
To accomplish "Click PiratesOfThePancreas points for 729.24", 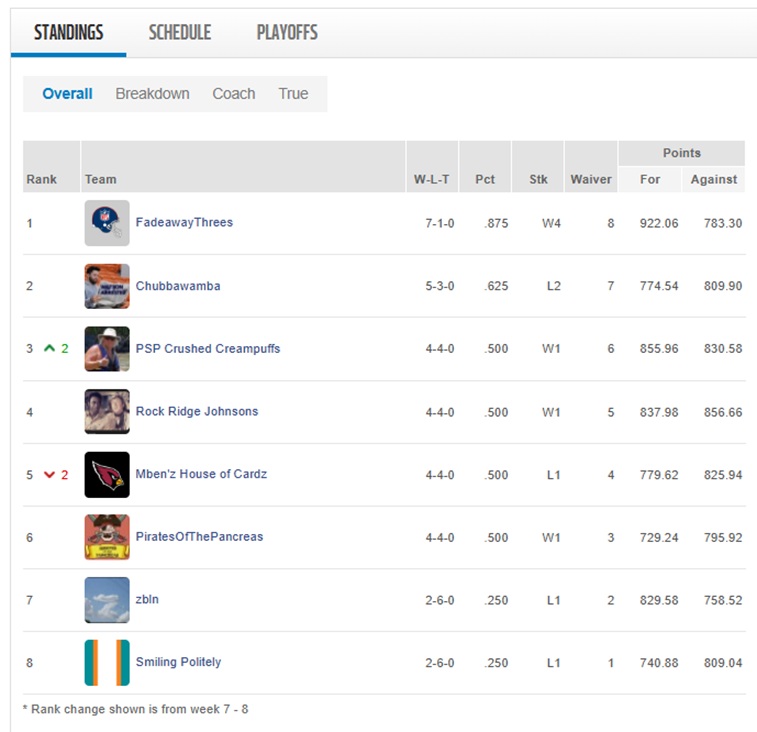I will point(659,537).
